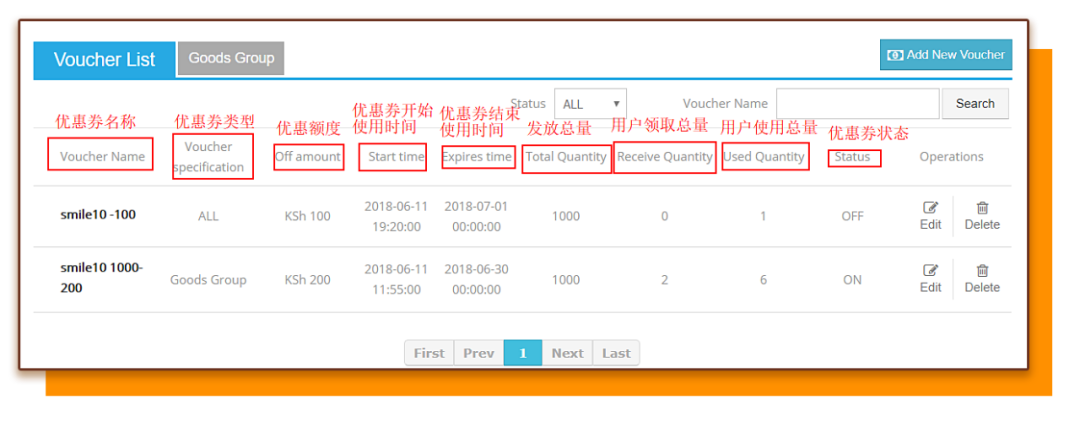The image size is (1080, 427).
Task: Click the 2018-06-11 19:20:00 start time
Action: click(x=396, y=216)
